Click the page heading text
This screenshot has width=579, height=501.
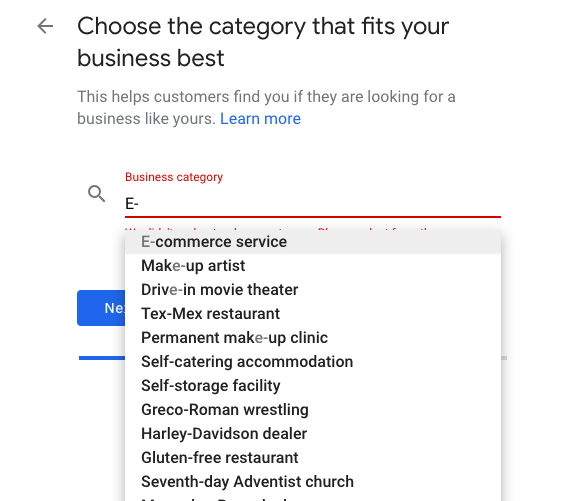[x=263, y=42]
